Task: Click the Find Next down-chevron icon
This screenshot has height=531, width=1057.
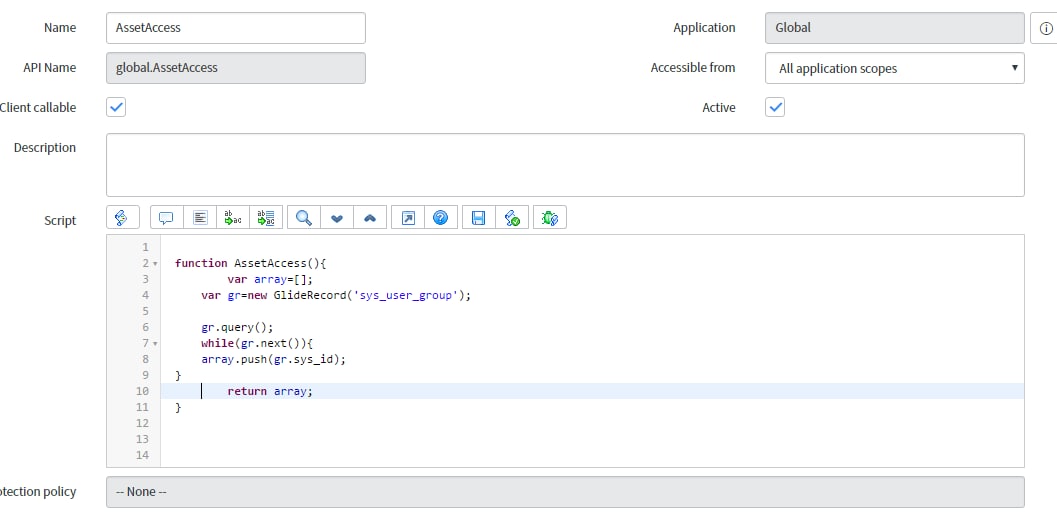Action: [x=337, y=218]
